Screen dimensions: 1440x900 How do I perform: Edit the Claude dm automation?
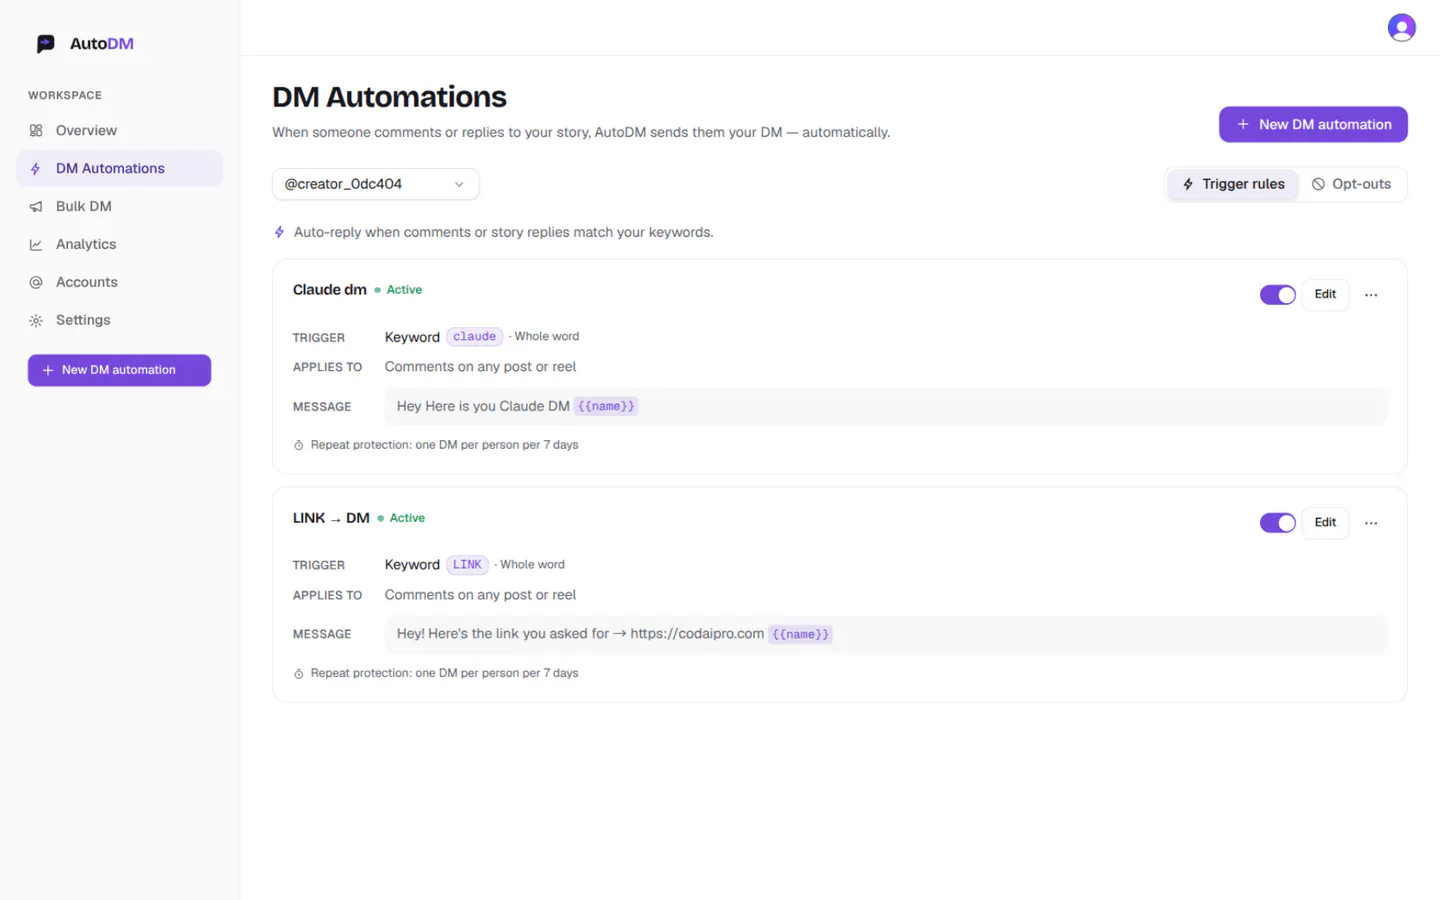click(1325, 295)
